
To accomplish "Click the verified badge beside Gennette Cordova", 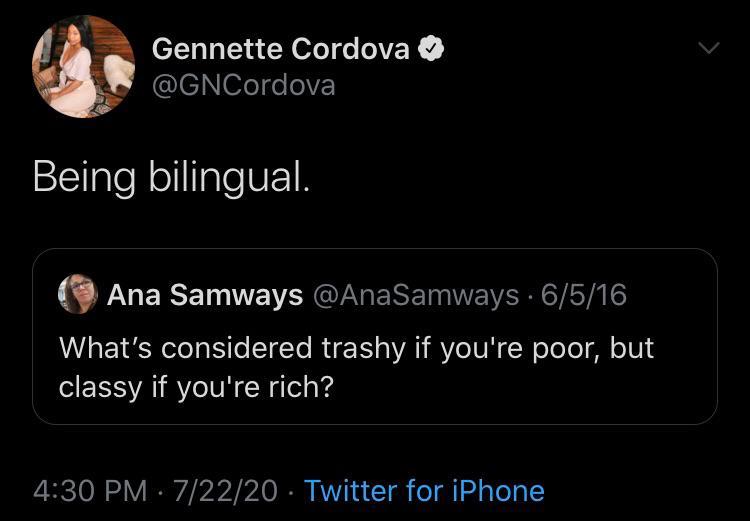I will pyautogui.click(x=431, y=49).
